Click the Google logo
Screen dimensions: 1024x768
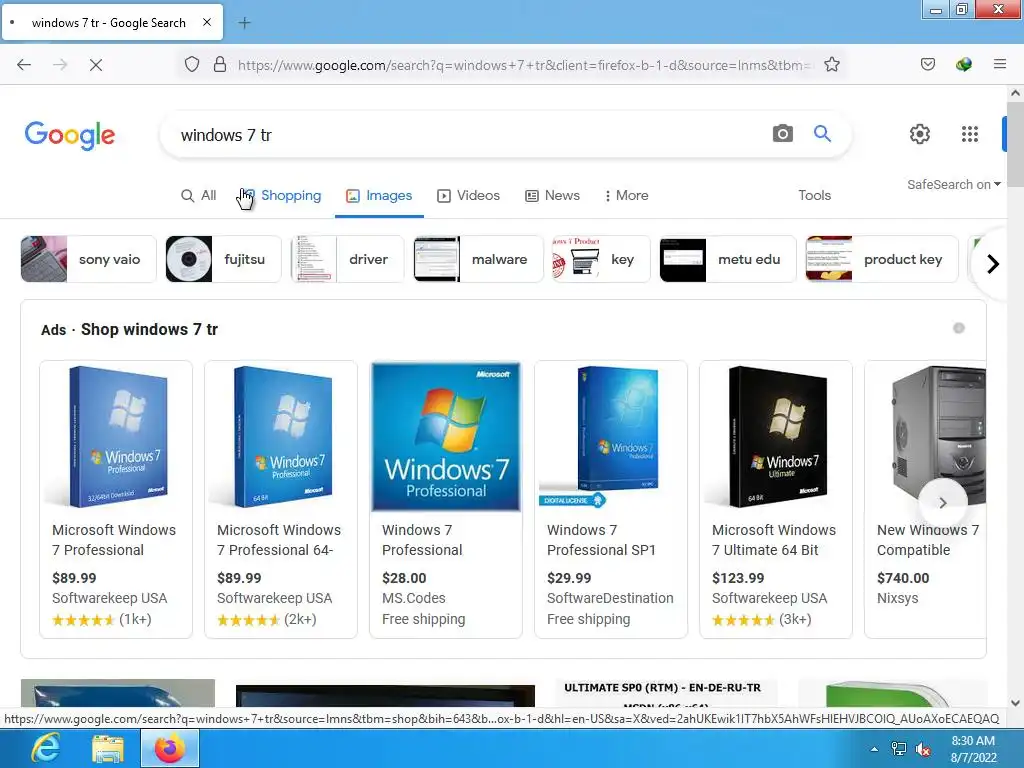70,135
